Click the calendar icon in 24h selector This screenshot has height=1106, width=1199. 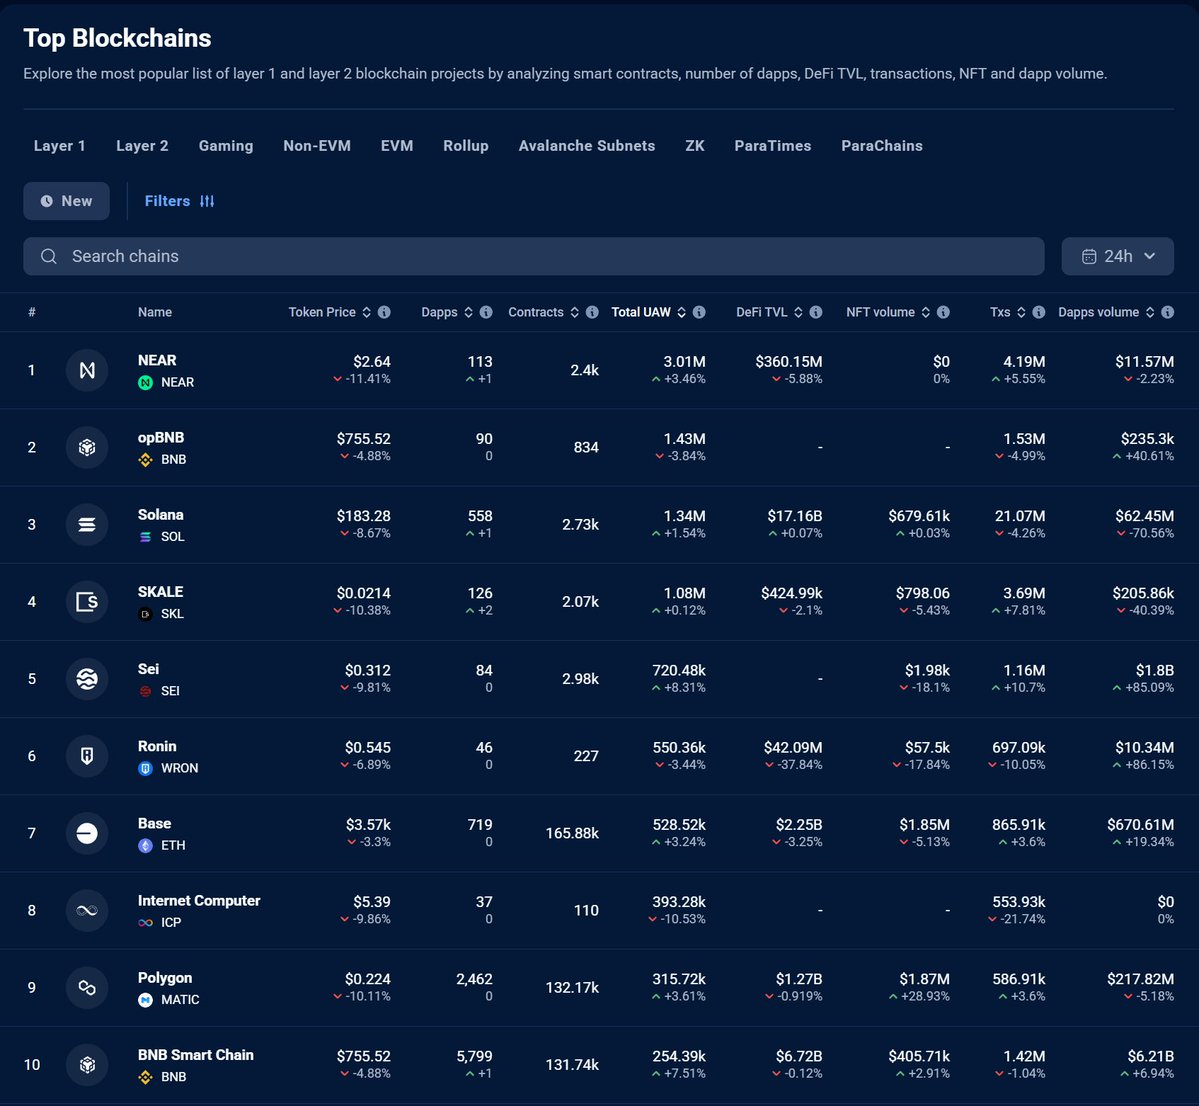pos(1089,257)
